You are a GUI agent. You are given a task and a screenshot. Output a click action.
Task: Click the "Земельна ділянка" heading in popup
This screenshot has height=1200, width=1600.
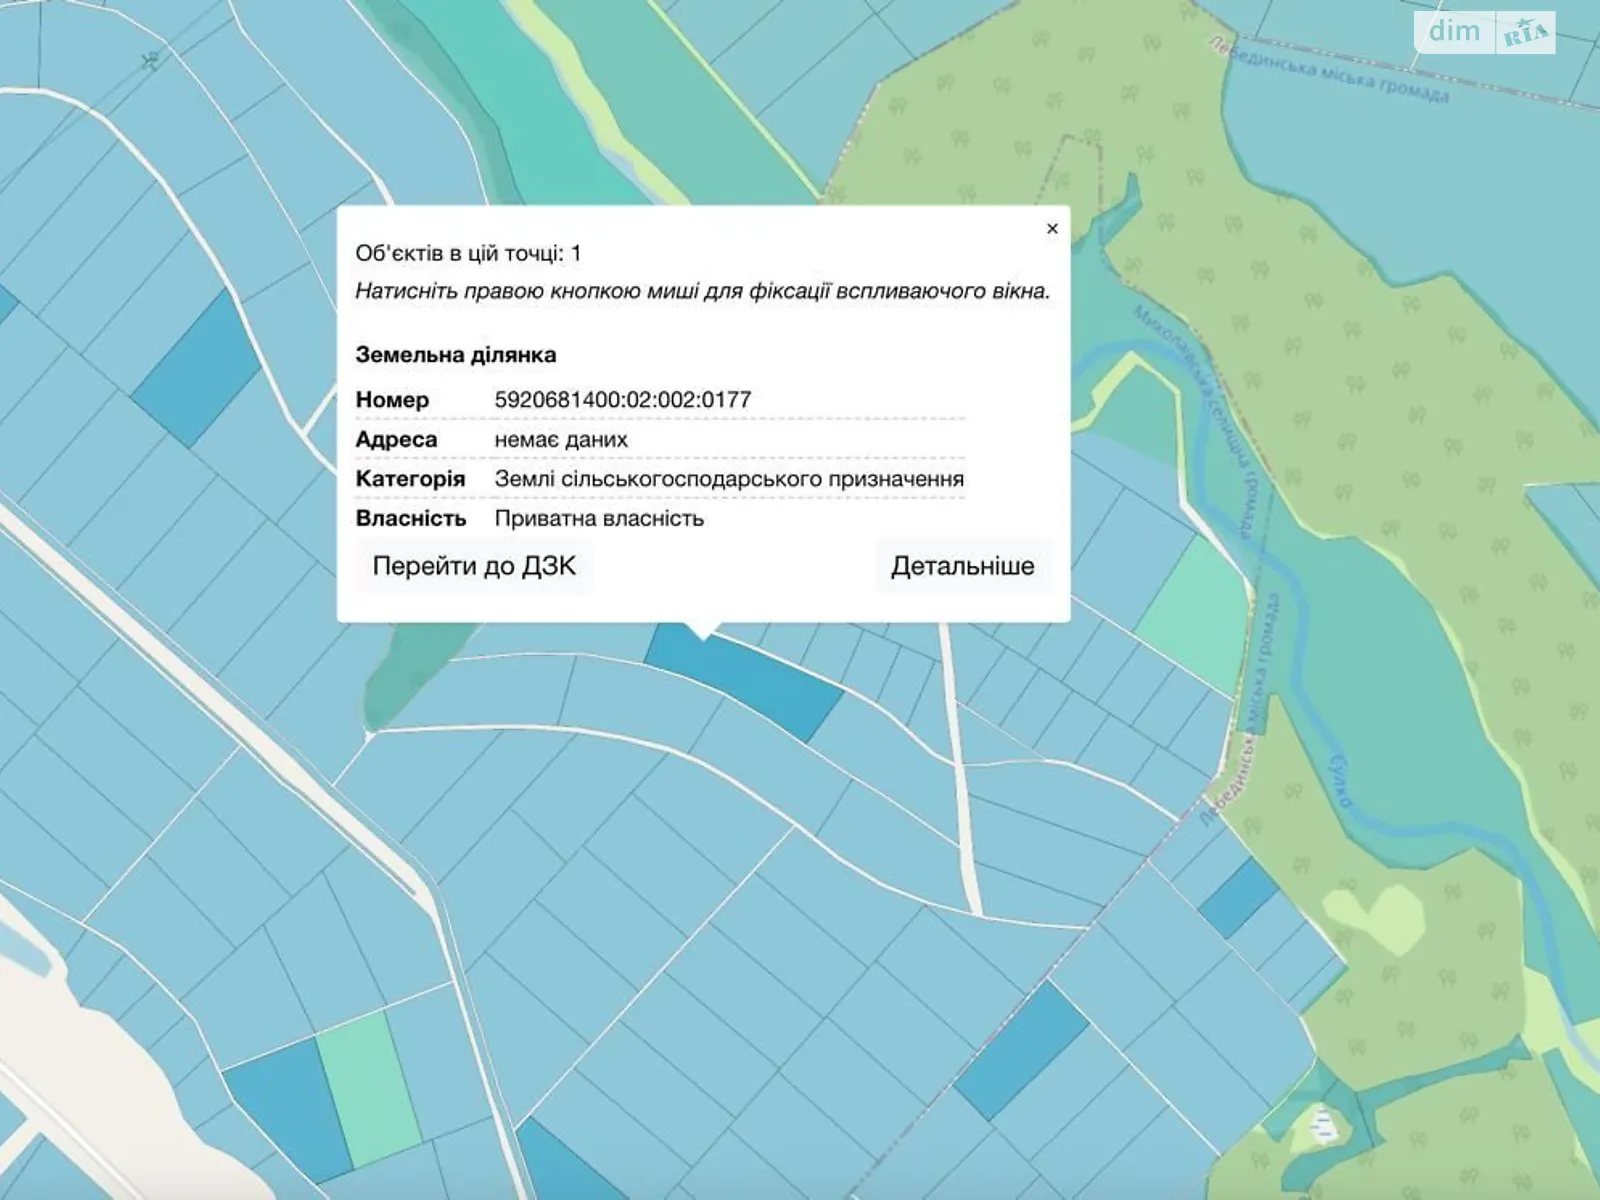click(456, 355)
